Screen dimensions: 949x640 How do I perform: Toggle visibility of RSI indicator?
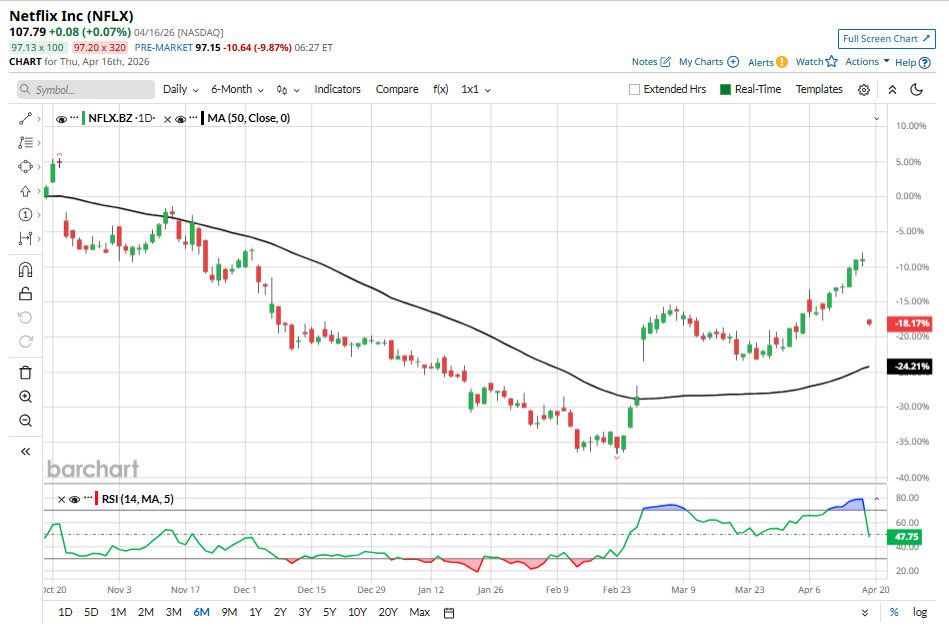pyautogui.click(x=74, y=500)
